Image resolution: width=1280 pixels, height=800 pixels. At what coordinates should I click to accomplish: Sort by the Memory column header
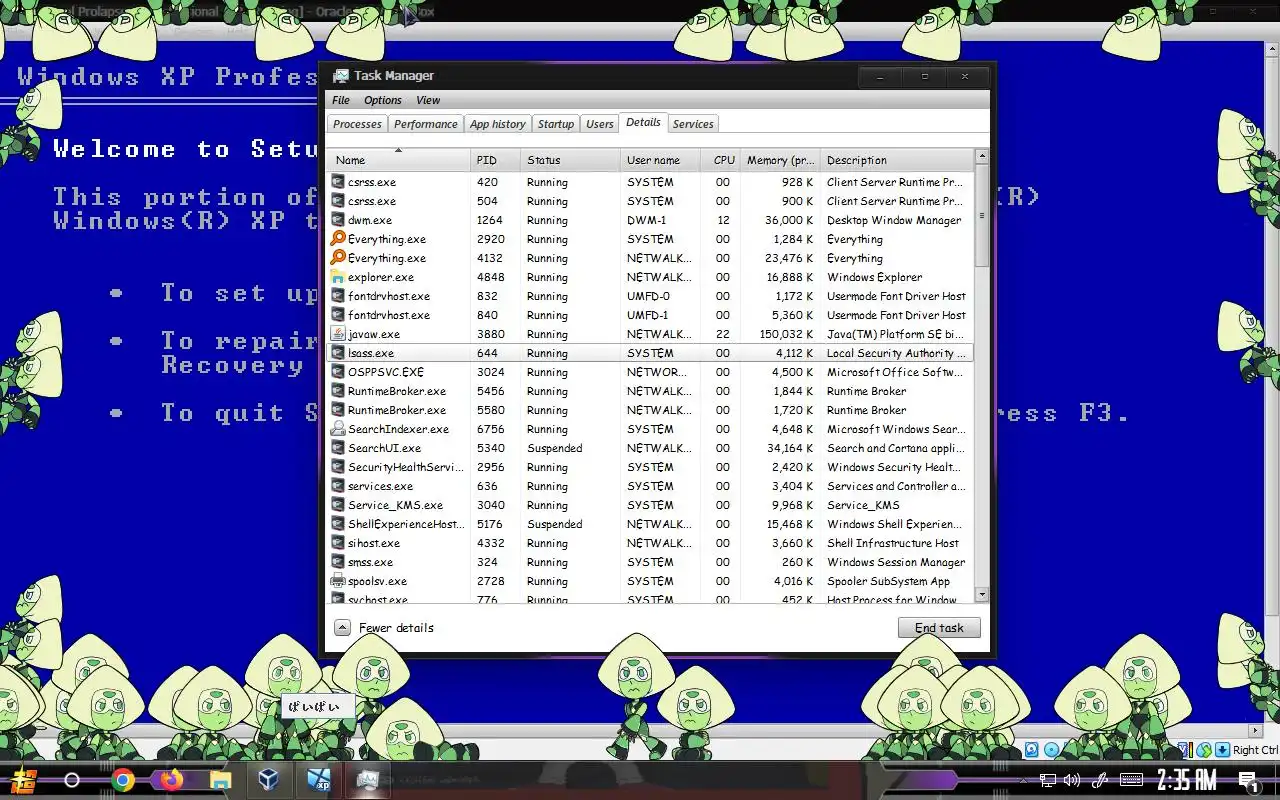tap(780, 160)
